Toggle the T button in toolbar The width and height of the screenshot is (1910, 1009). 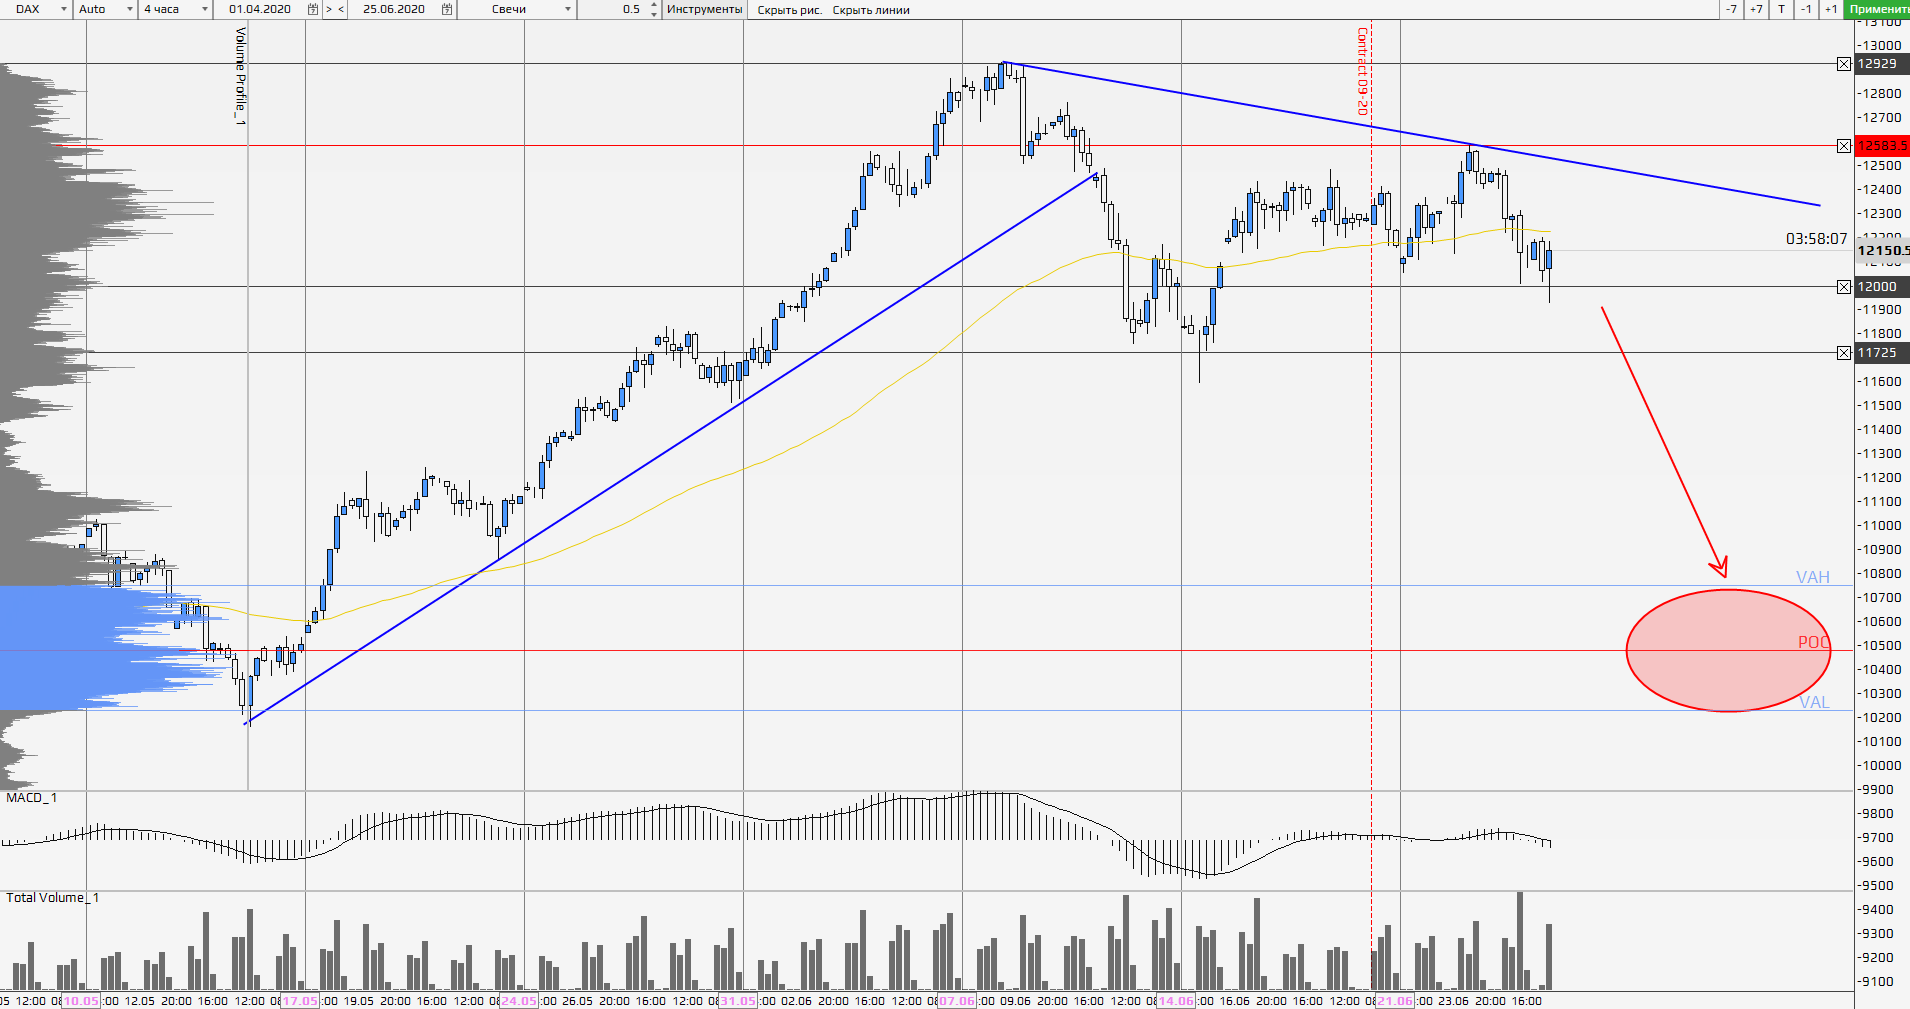click(1781, 9)
